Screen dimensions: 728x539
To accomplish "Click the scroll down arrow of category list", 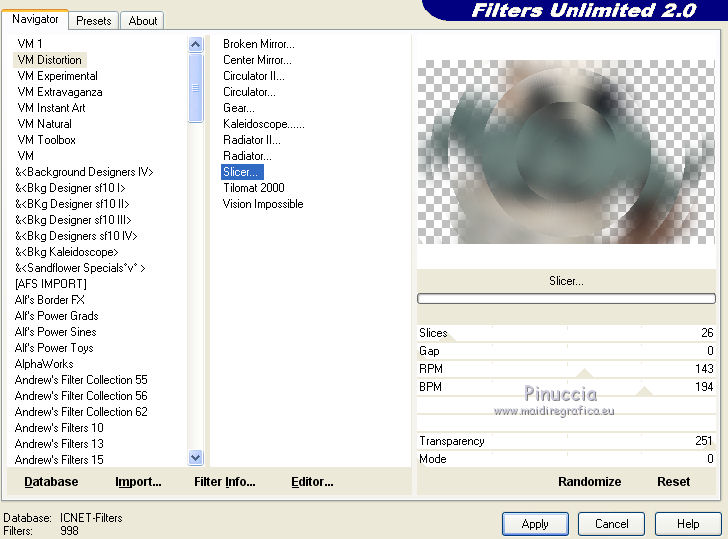I will (x=195, y=458).
